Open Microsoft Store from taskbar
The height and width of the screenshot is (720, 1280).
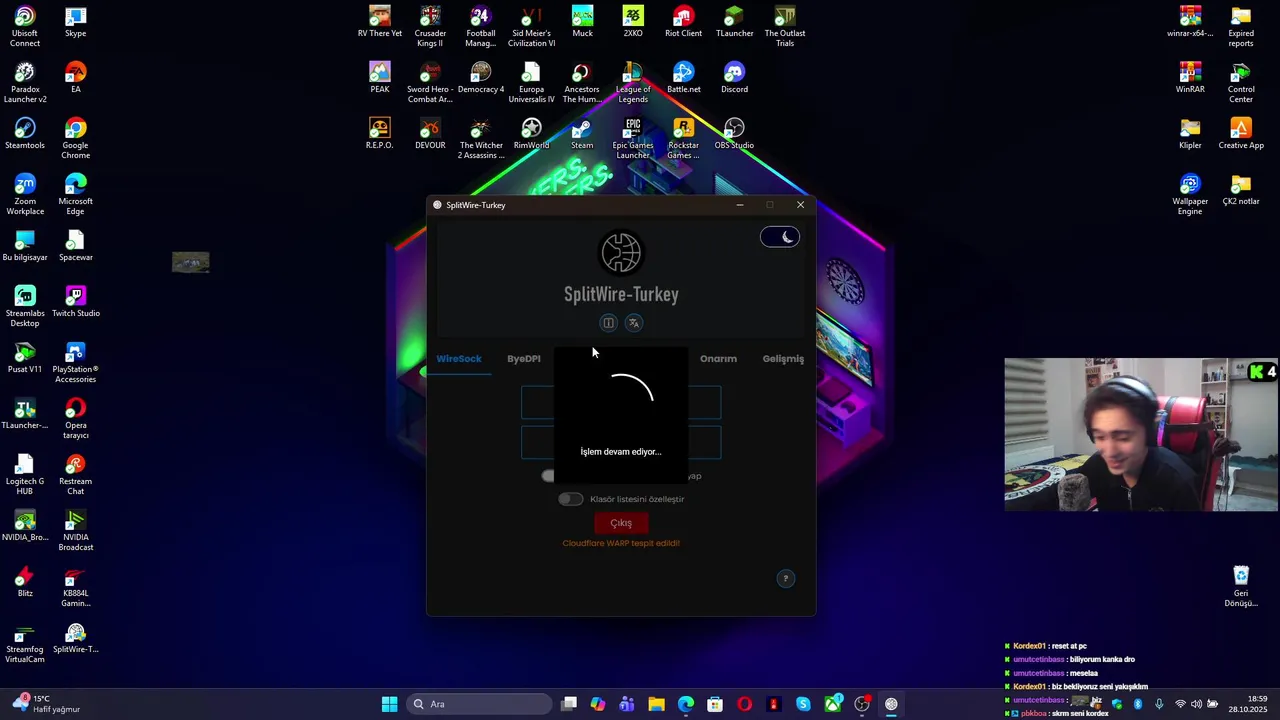(715, 704)
